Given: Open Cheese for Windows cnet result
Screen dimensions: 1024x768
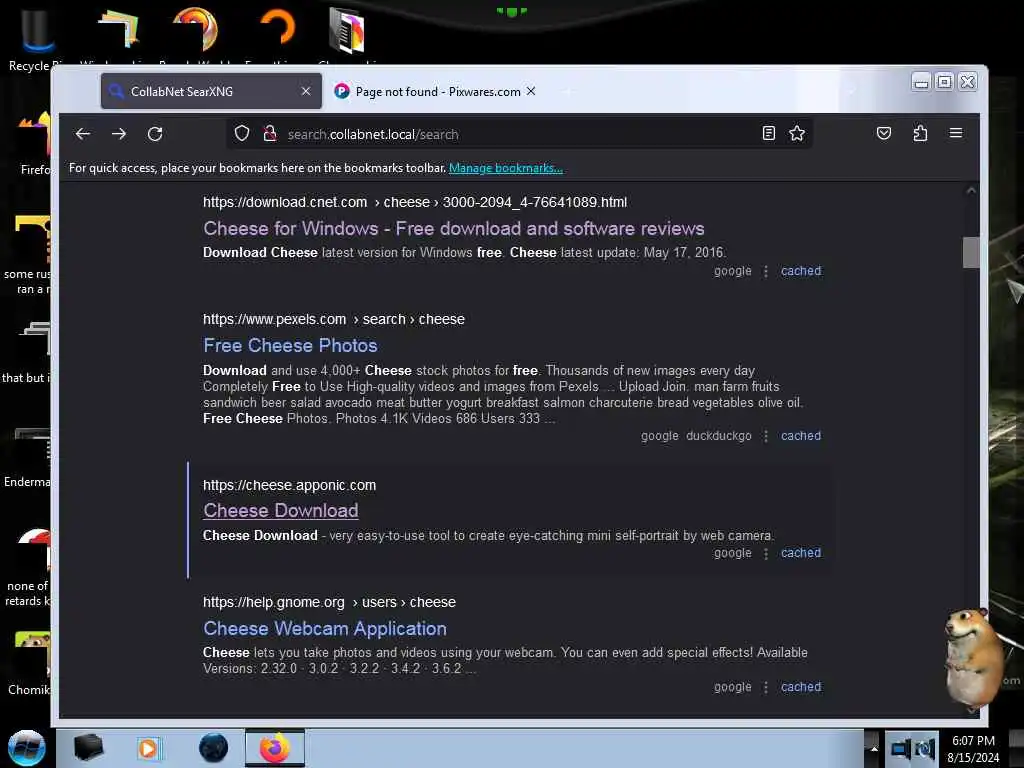Looking at the screenshot, I should (x=453, y=229).
